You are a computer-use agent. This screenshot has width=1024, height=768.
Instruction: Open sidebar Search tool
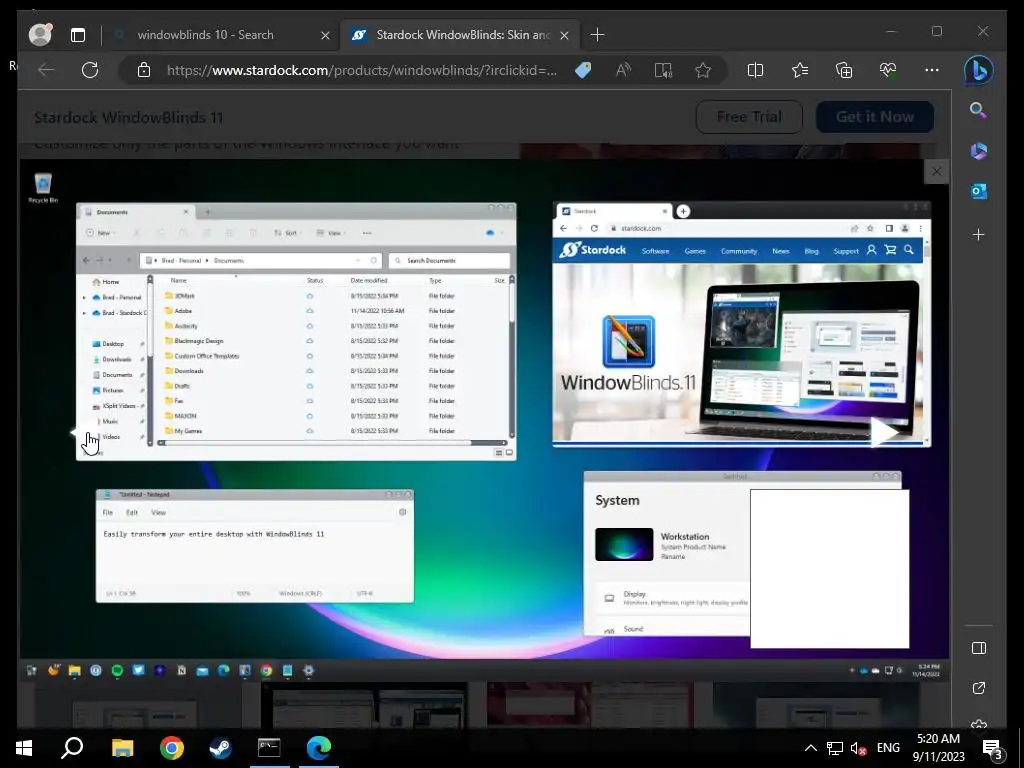978,110
